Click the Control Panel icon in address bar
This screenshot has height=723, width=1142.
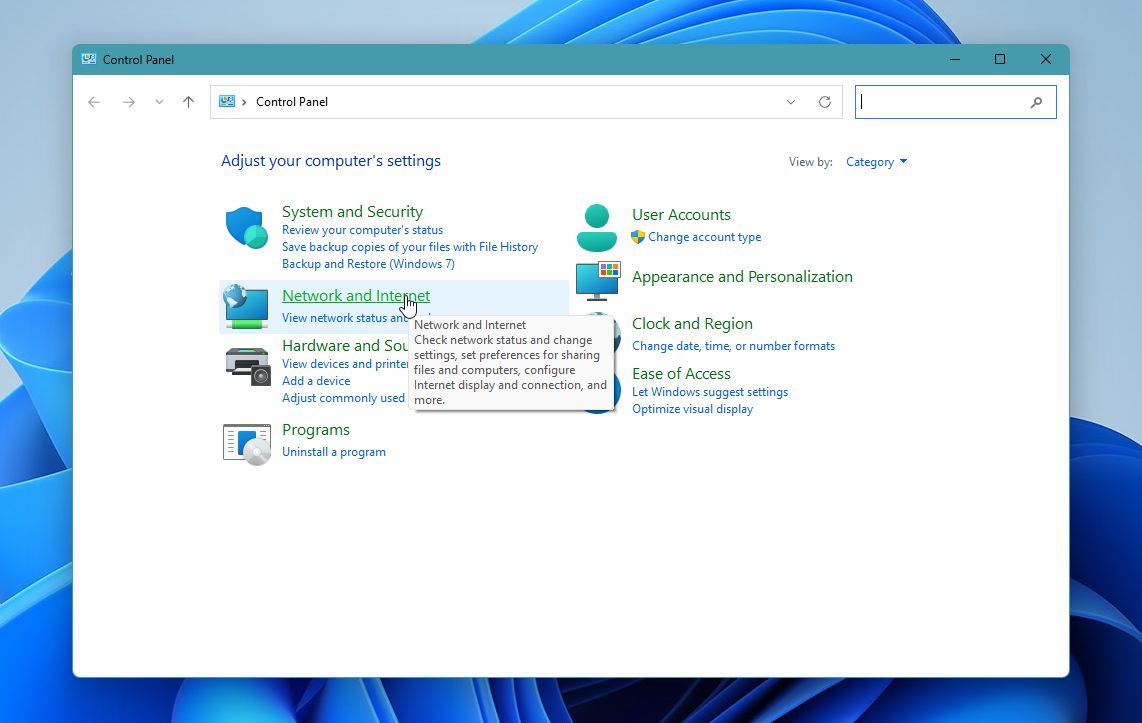coord(227,101)
